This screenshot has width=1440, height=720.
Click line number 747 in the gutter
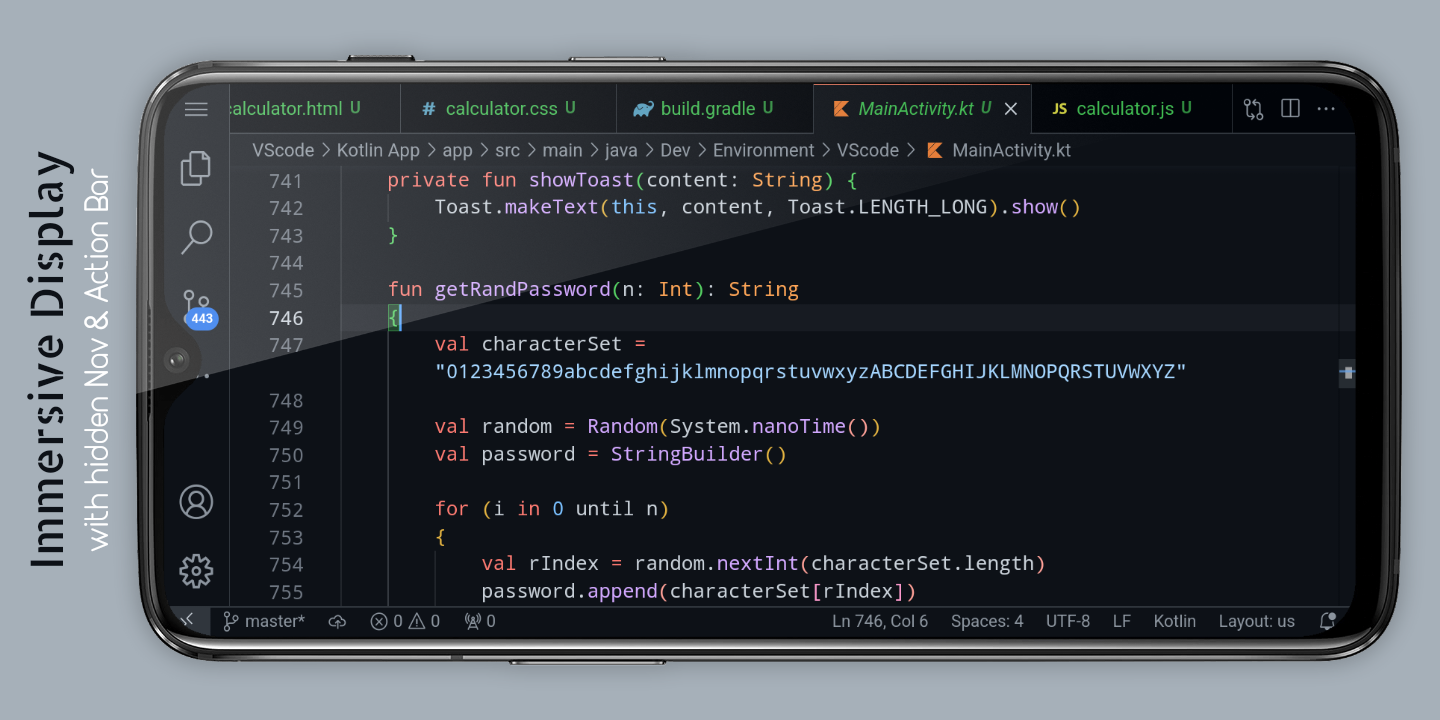pyautogui.click(x=286, y=345)
